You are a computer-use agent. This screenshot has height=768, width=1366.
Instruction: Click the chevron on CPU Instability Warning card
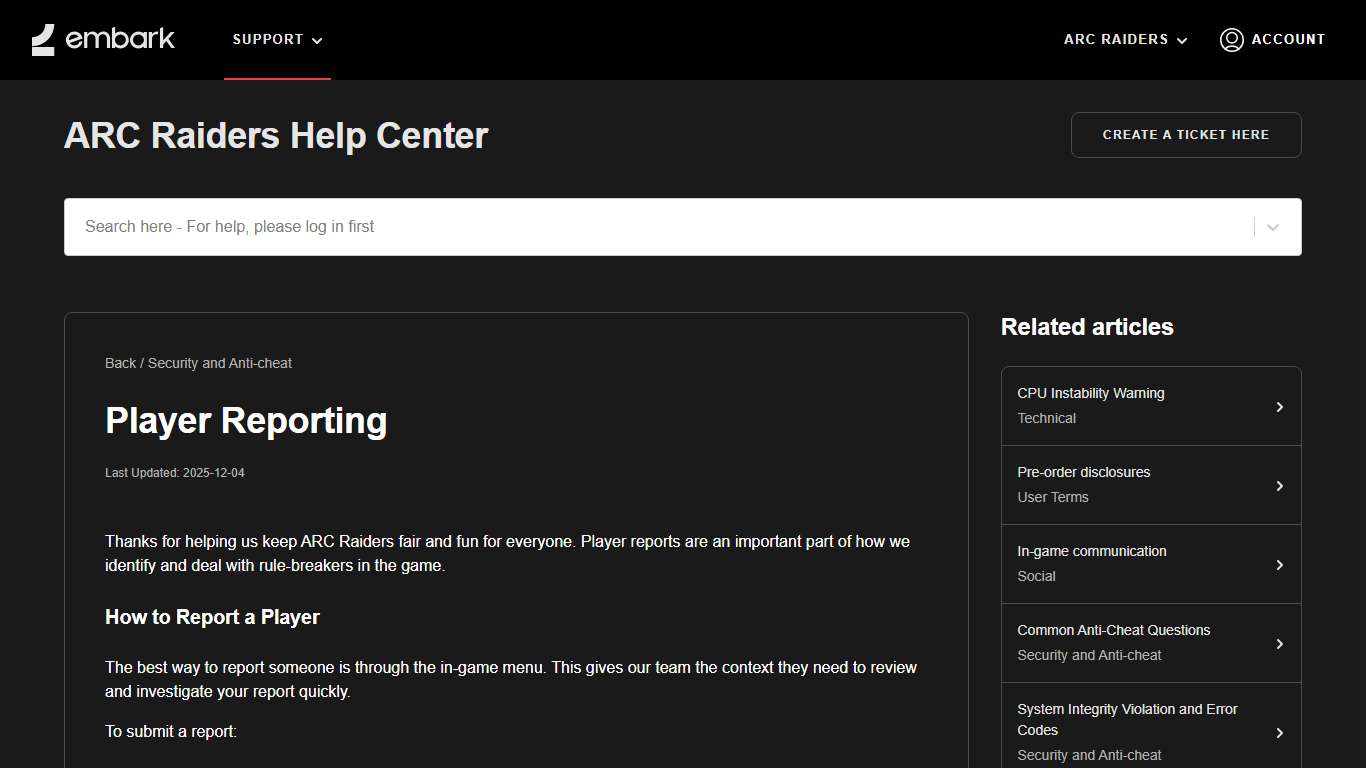[1280, 406]
